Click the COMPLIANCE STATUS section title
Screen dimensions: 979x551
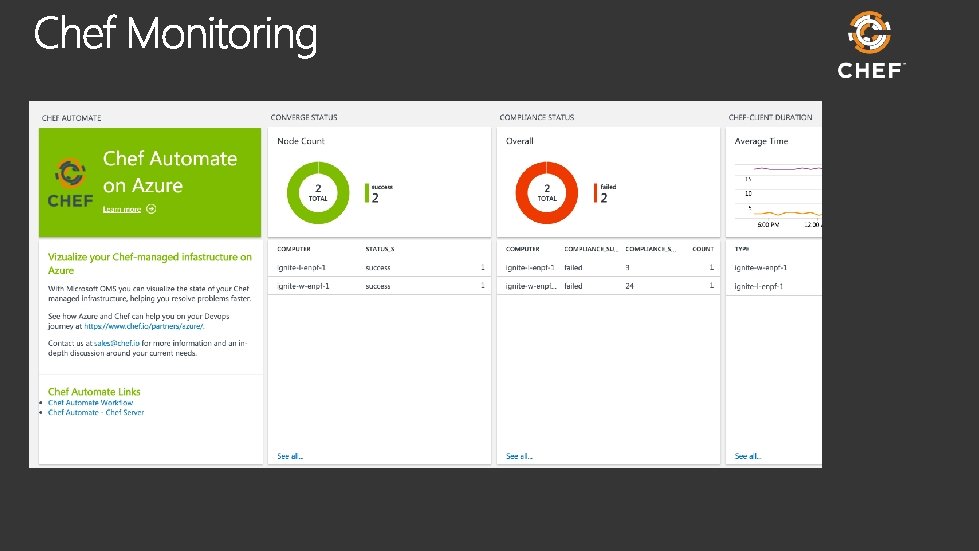pos(537,117)
